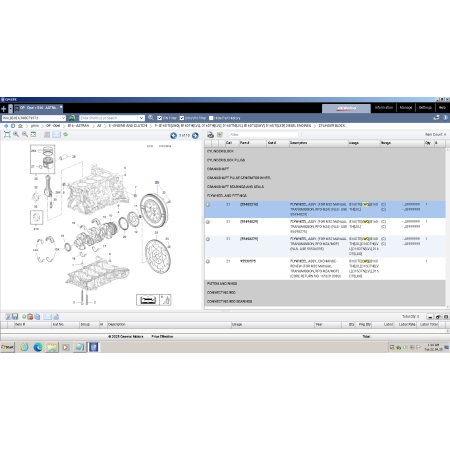Image resolution: width=450 pixels, height=450 pixels.
Task: Zoom out on the illustration
Action: tap(25, 134)
